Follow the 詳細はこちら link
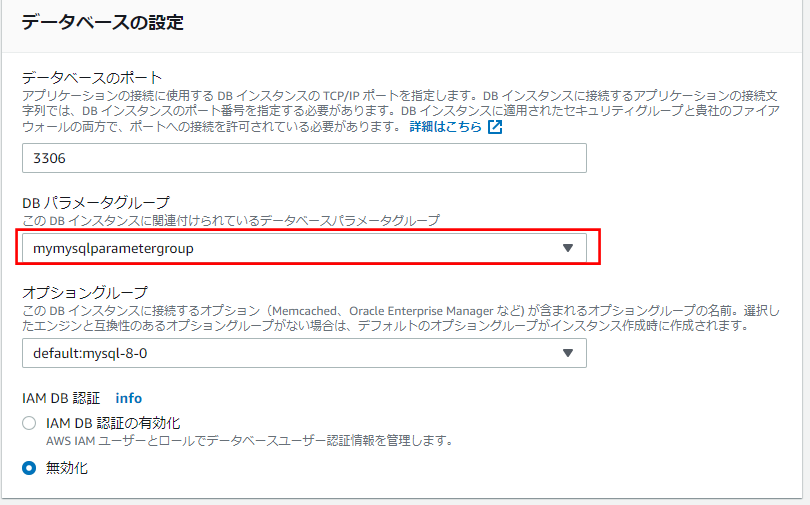810x505 pixels. [x=445, y=127]
